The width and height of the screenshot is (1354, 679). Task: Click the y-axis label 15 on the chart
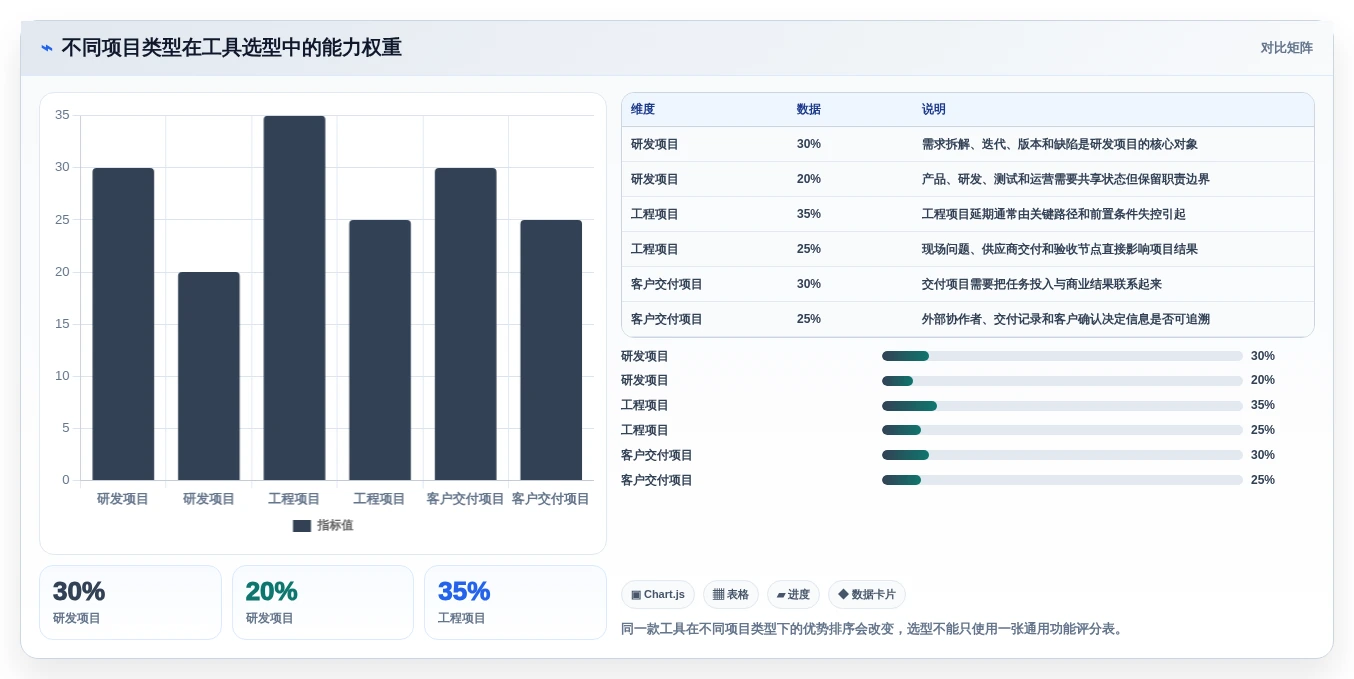click(x=62, y=324)
